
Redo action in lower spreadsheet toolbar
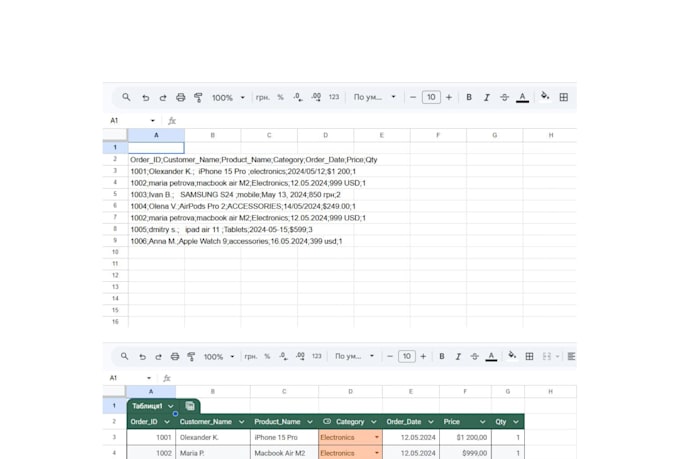[158, 357]
